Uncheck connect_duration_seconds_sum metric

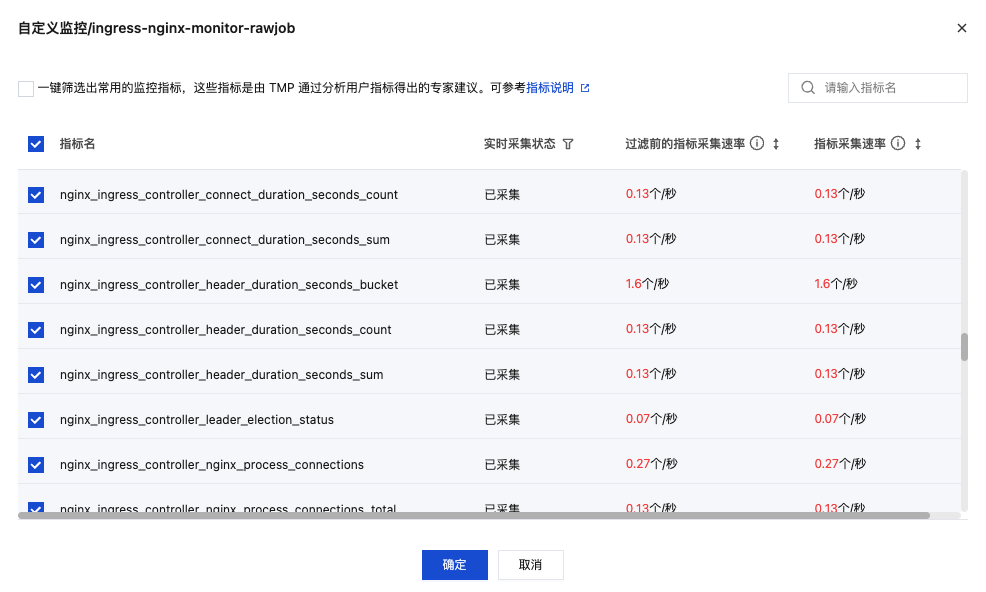coord(36,240)
